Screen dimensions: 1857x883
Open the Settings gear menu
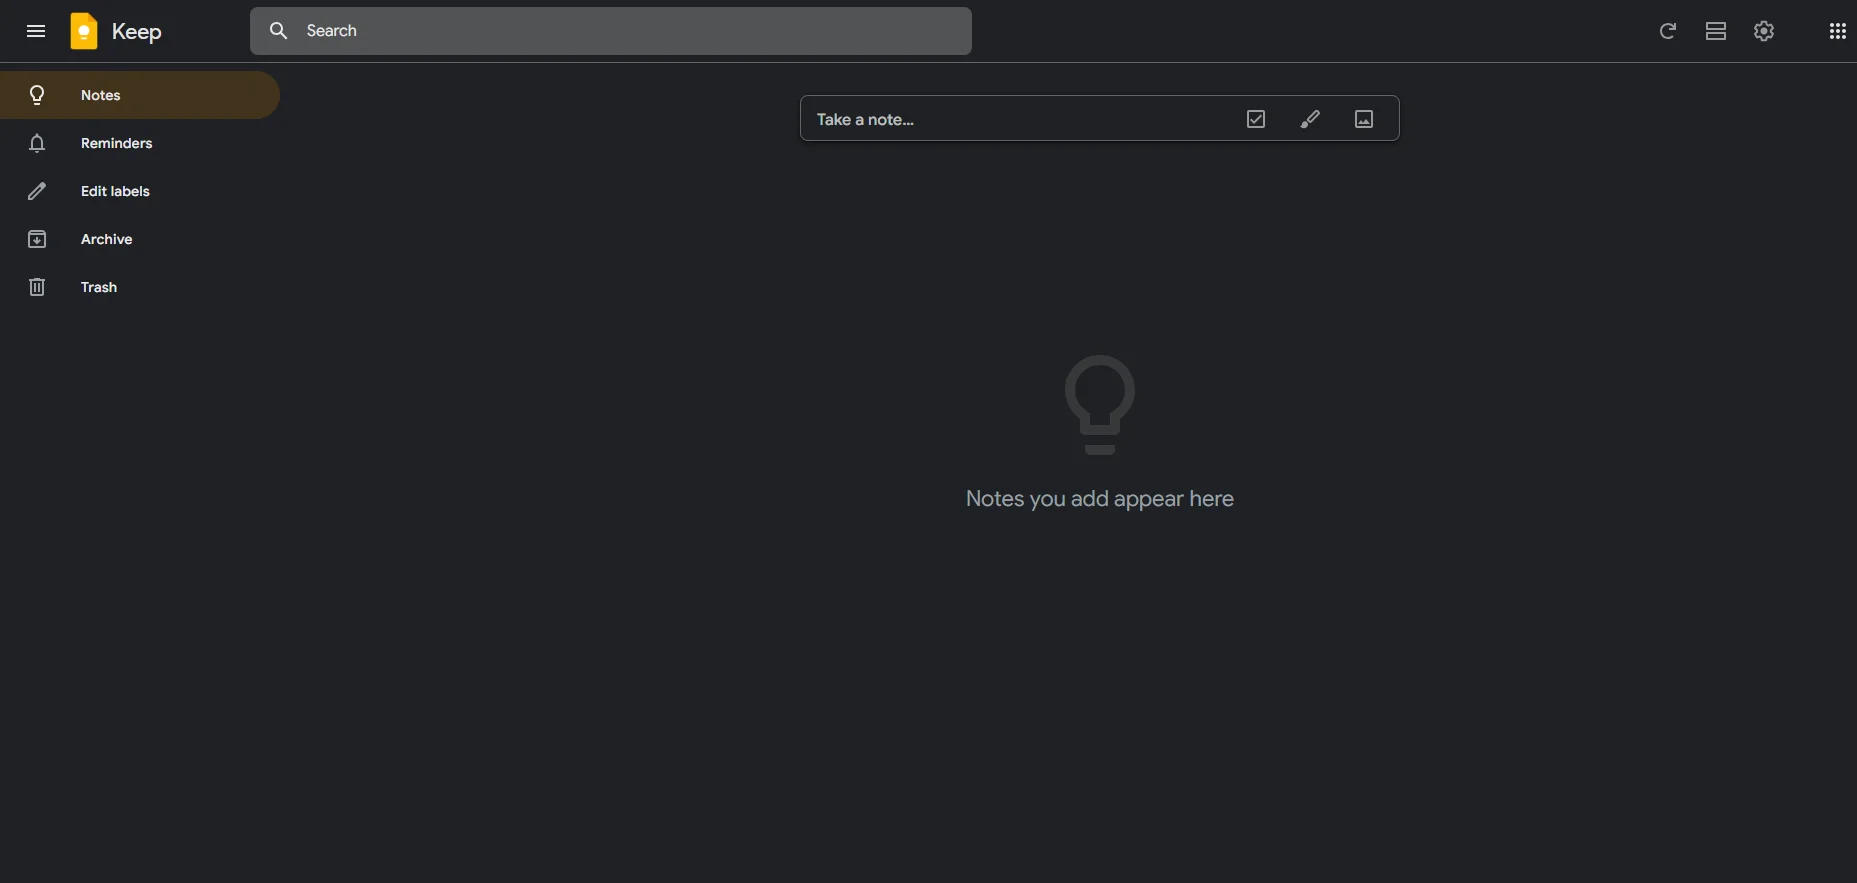(1764, 31)
